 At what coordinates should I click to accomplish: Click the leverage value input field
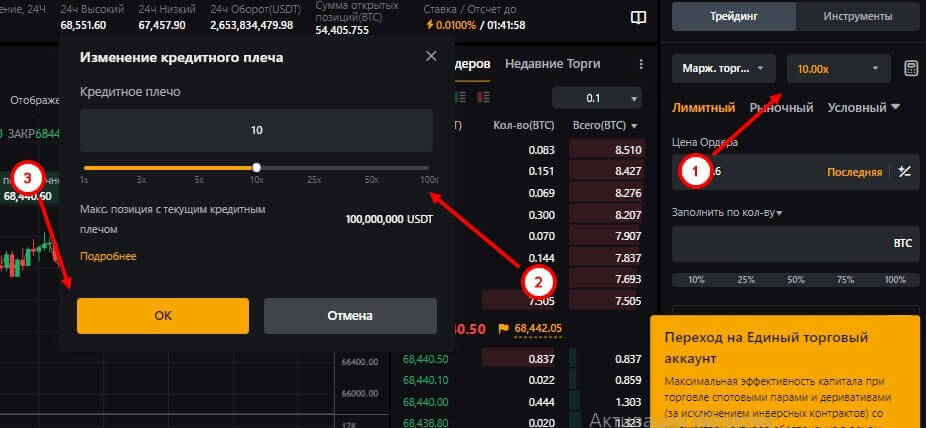coord(256,130)
